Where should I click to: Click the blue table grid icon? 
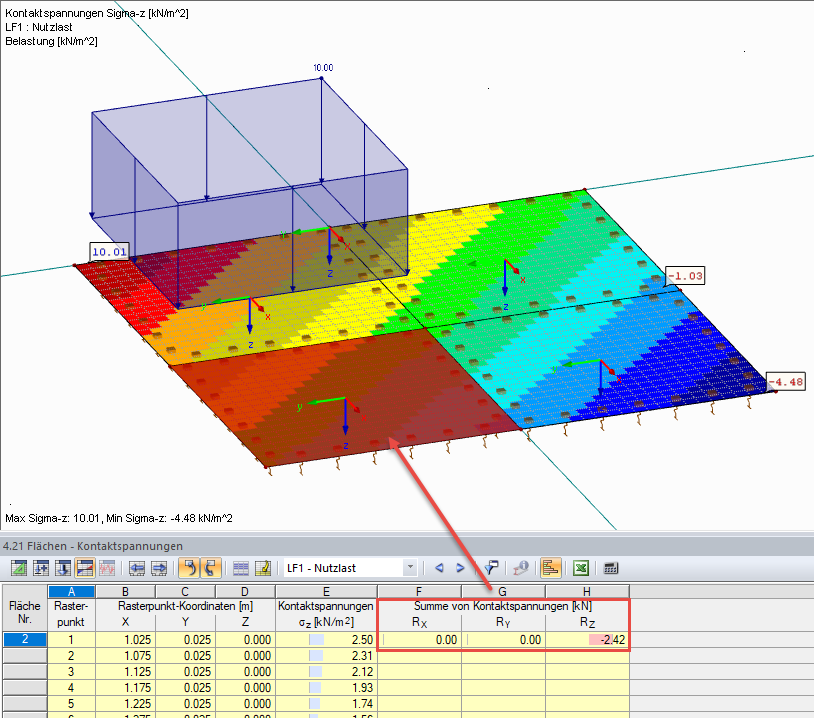[241, 568]
